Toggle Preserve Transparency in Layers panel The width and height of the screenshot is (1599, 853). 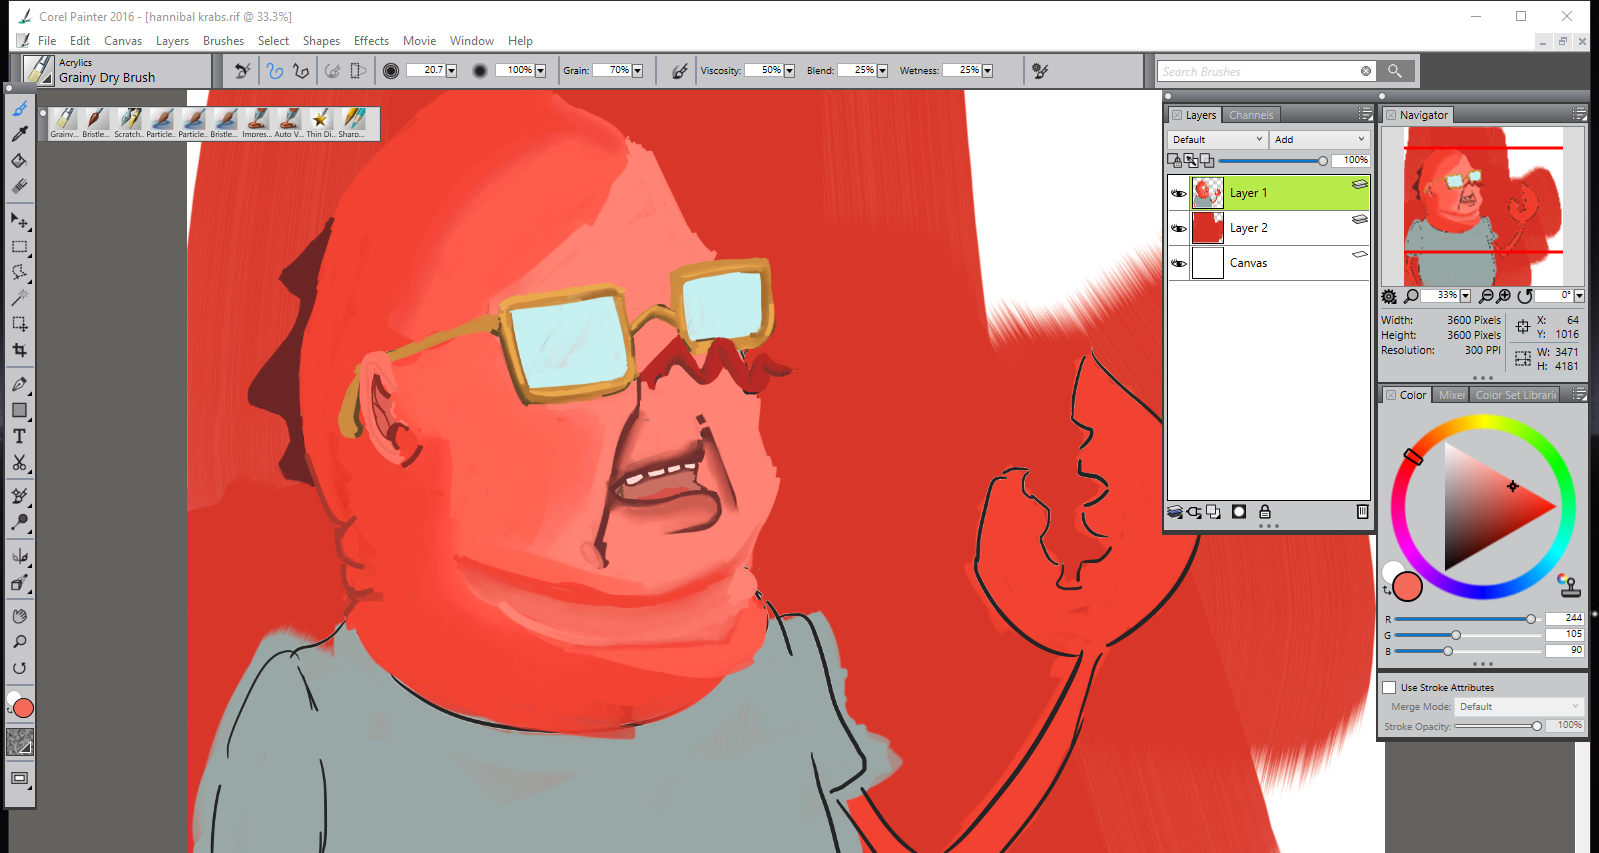pyautogui.click(x=1175, y=160)
